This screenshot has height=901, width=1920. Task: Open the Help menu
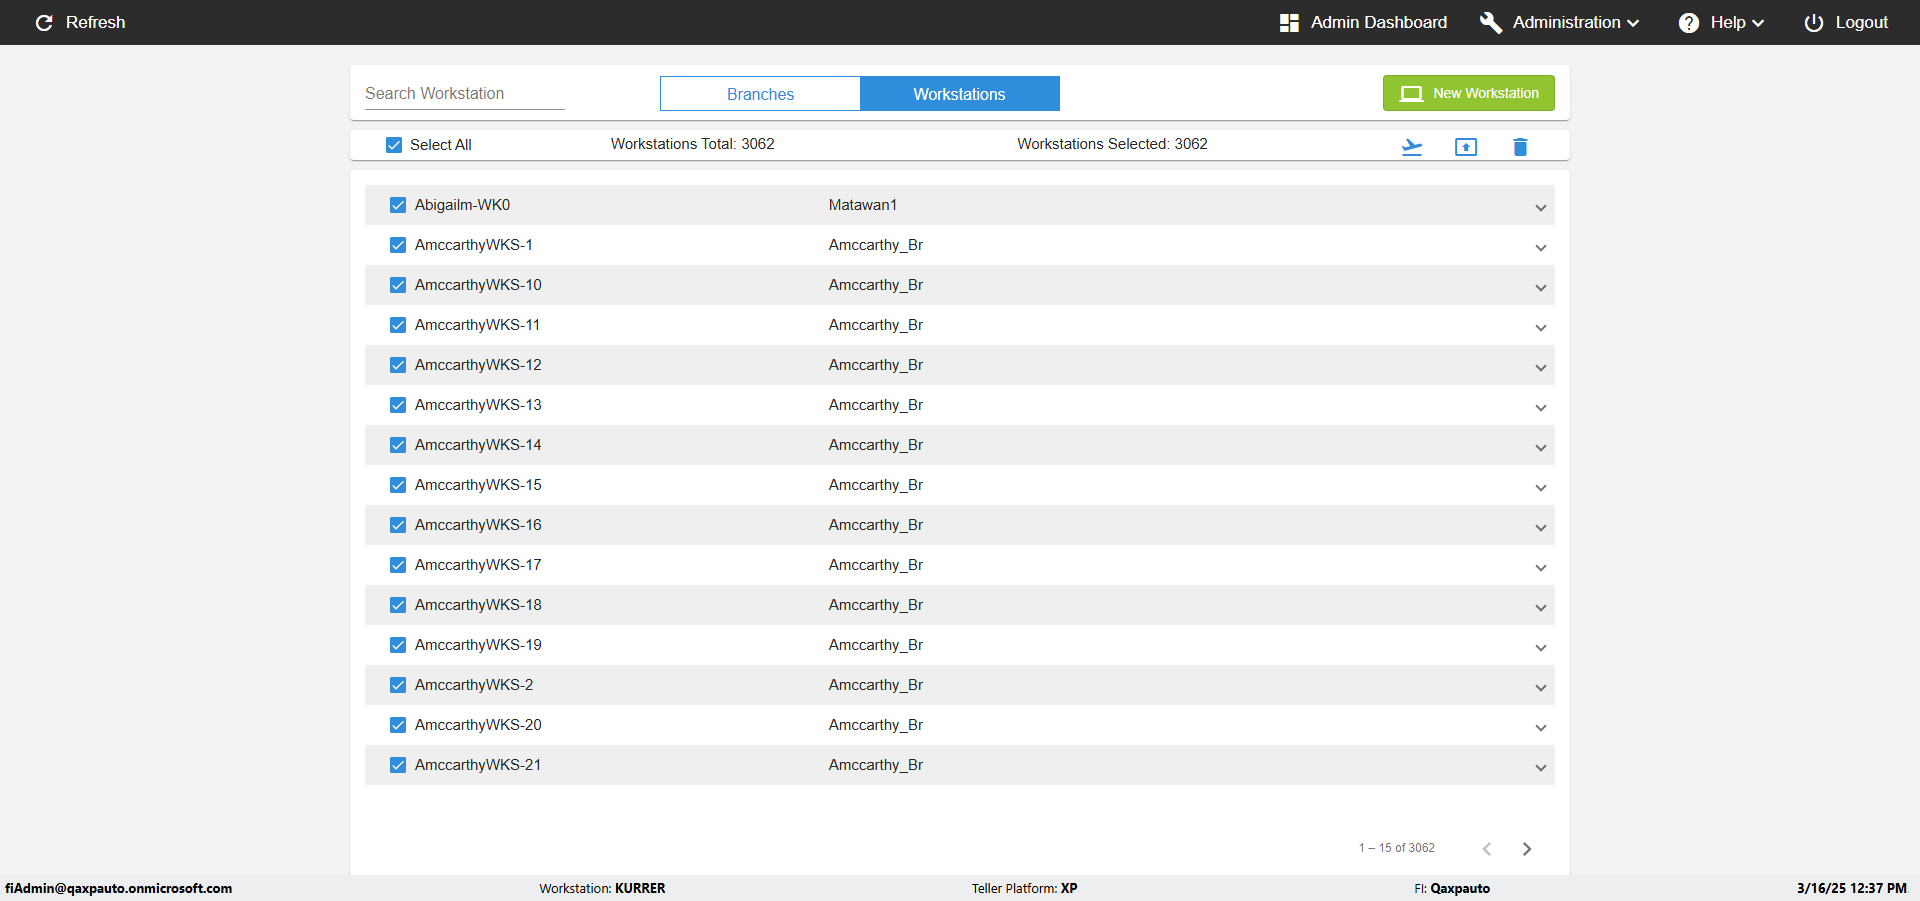(x=1721, y=22)
